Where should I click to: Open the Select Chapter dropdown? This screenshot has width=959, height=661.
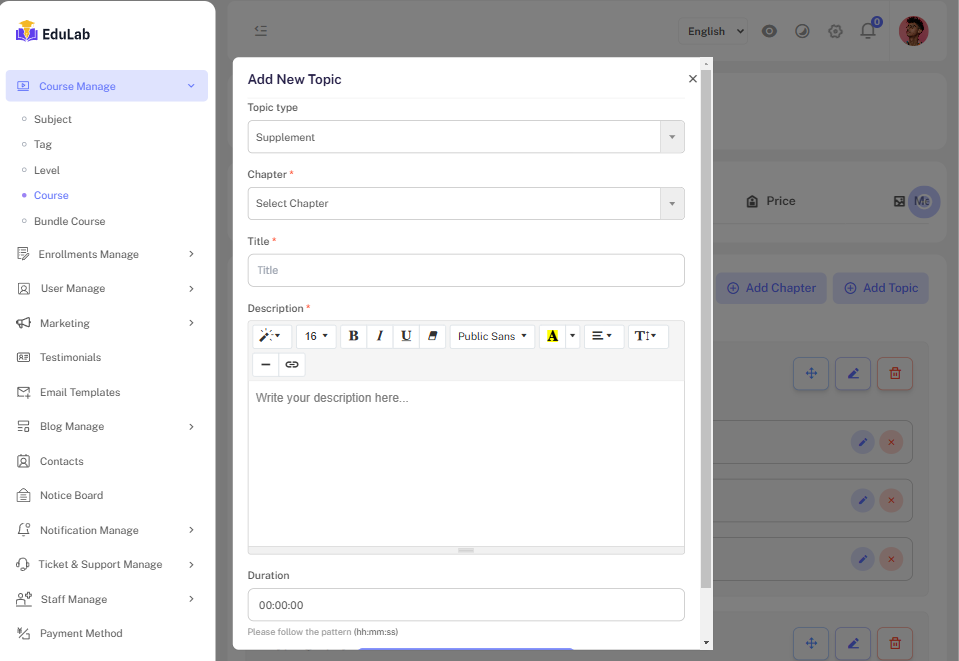point(465,204)
